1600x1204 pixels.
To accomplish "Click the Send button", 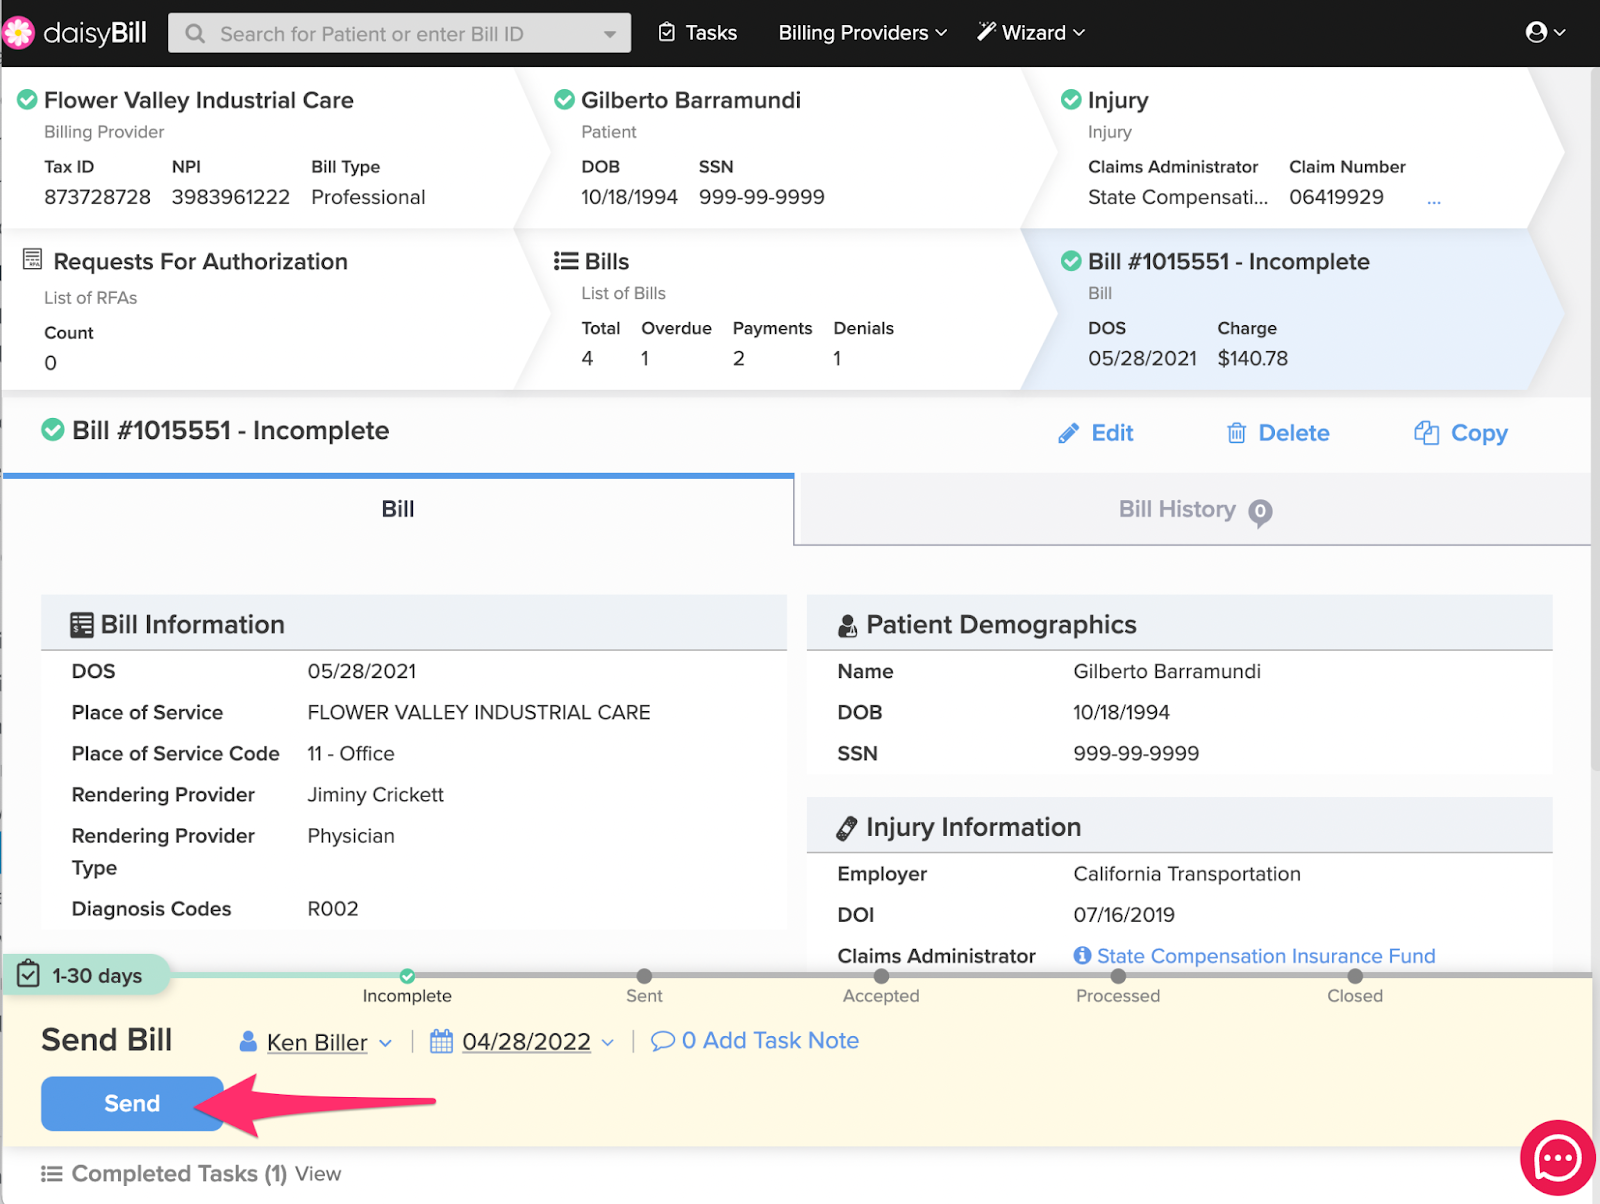I will 132,1103.
